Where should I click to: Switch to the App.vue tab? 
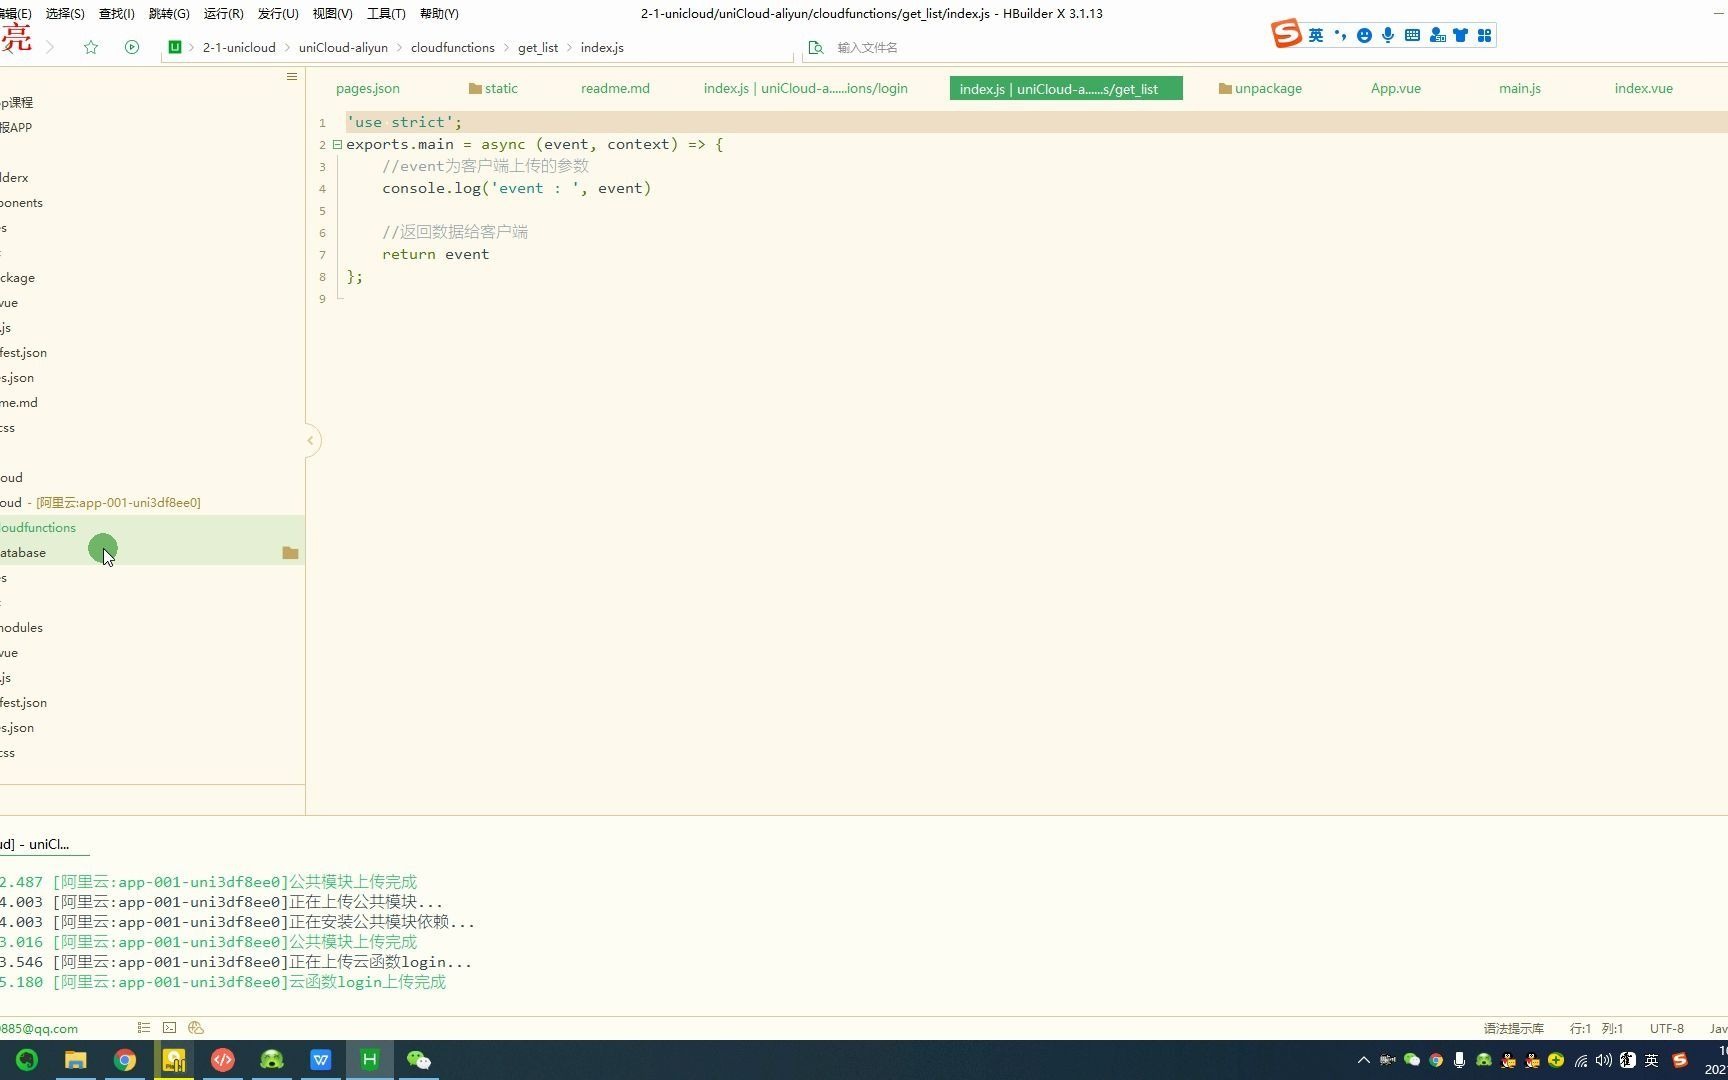pos(1396,88)
